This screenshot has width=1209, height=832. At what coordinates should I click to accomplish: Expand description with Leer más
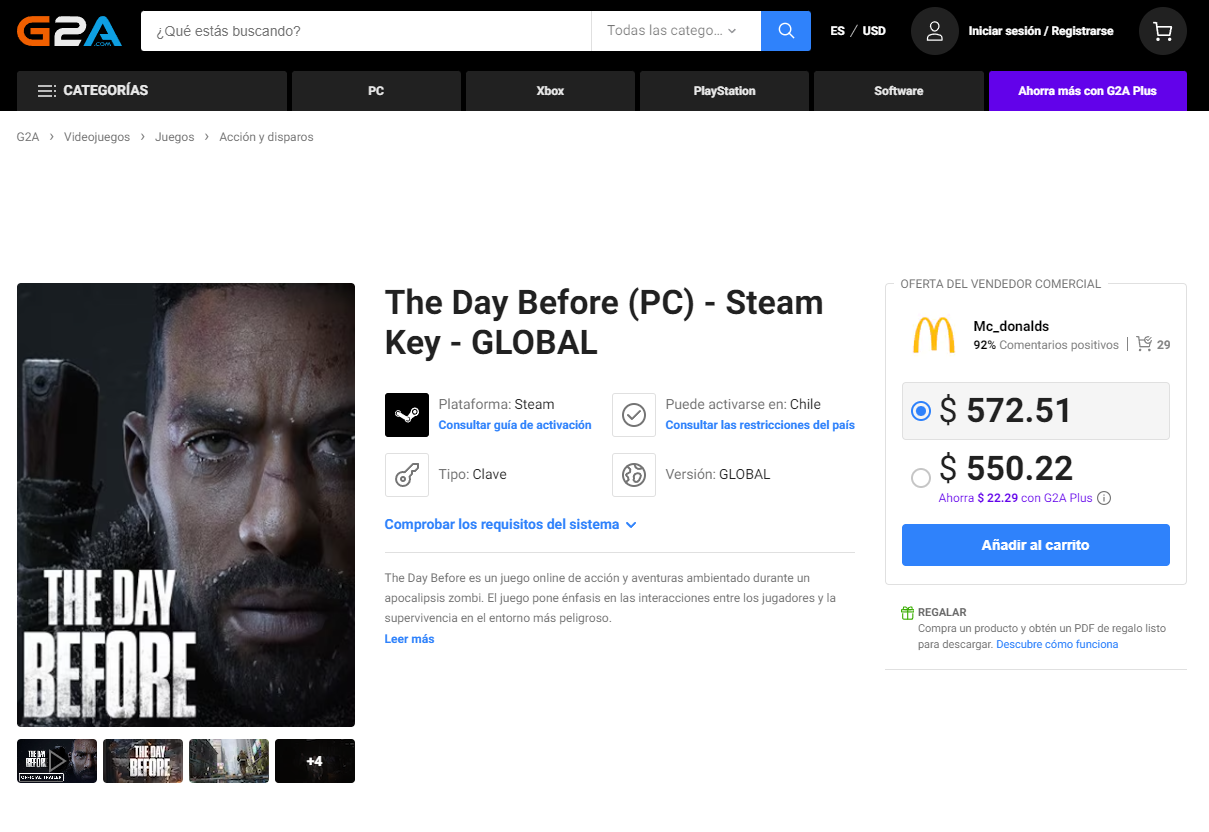pyautogui.click(x=410, y=639)
